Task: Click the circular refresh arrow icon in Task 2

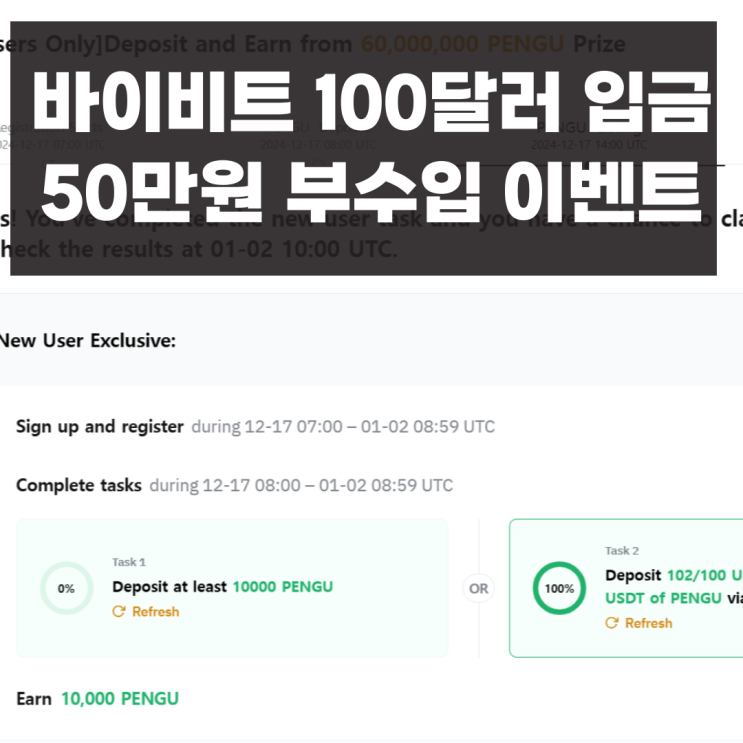Action: click(612, 623)
